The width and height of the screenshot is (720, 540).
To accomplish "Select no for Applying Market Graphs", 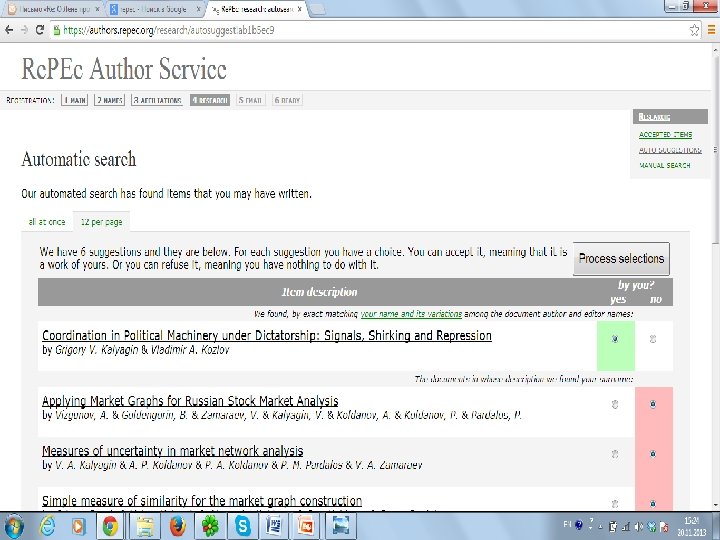I will tap(653, 404).
